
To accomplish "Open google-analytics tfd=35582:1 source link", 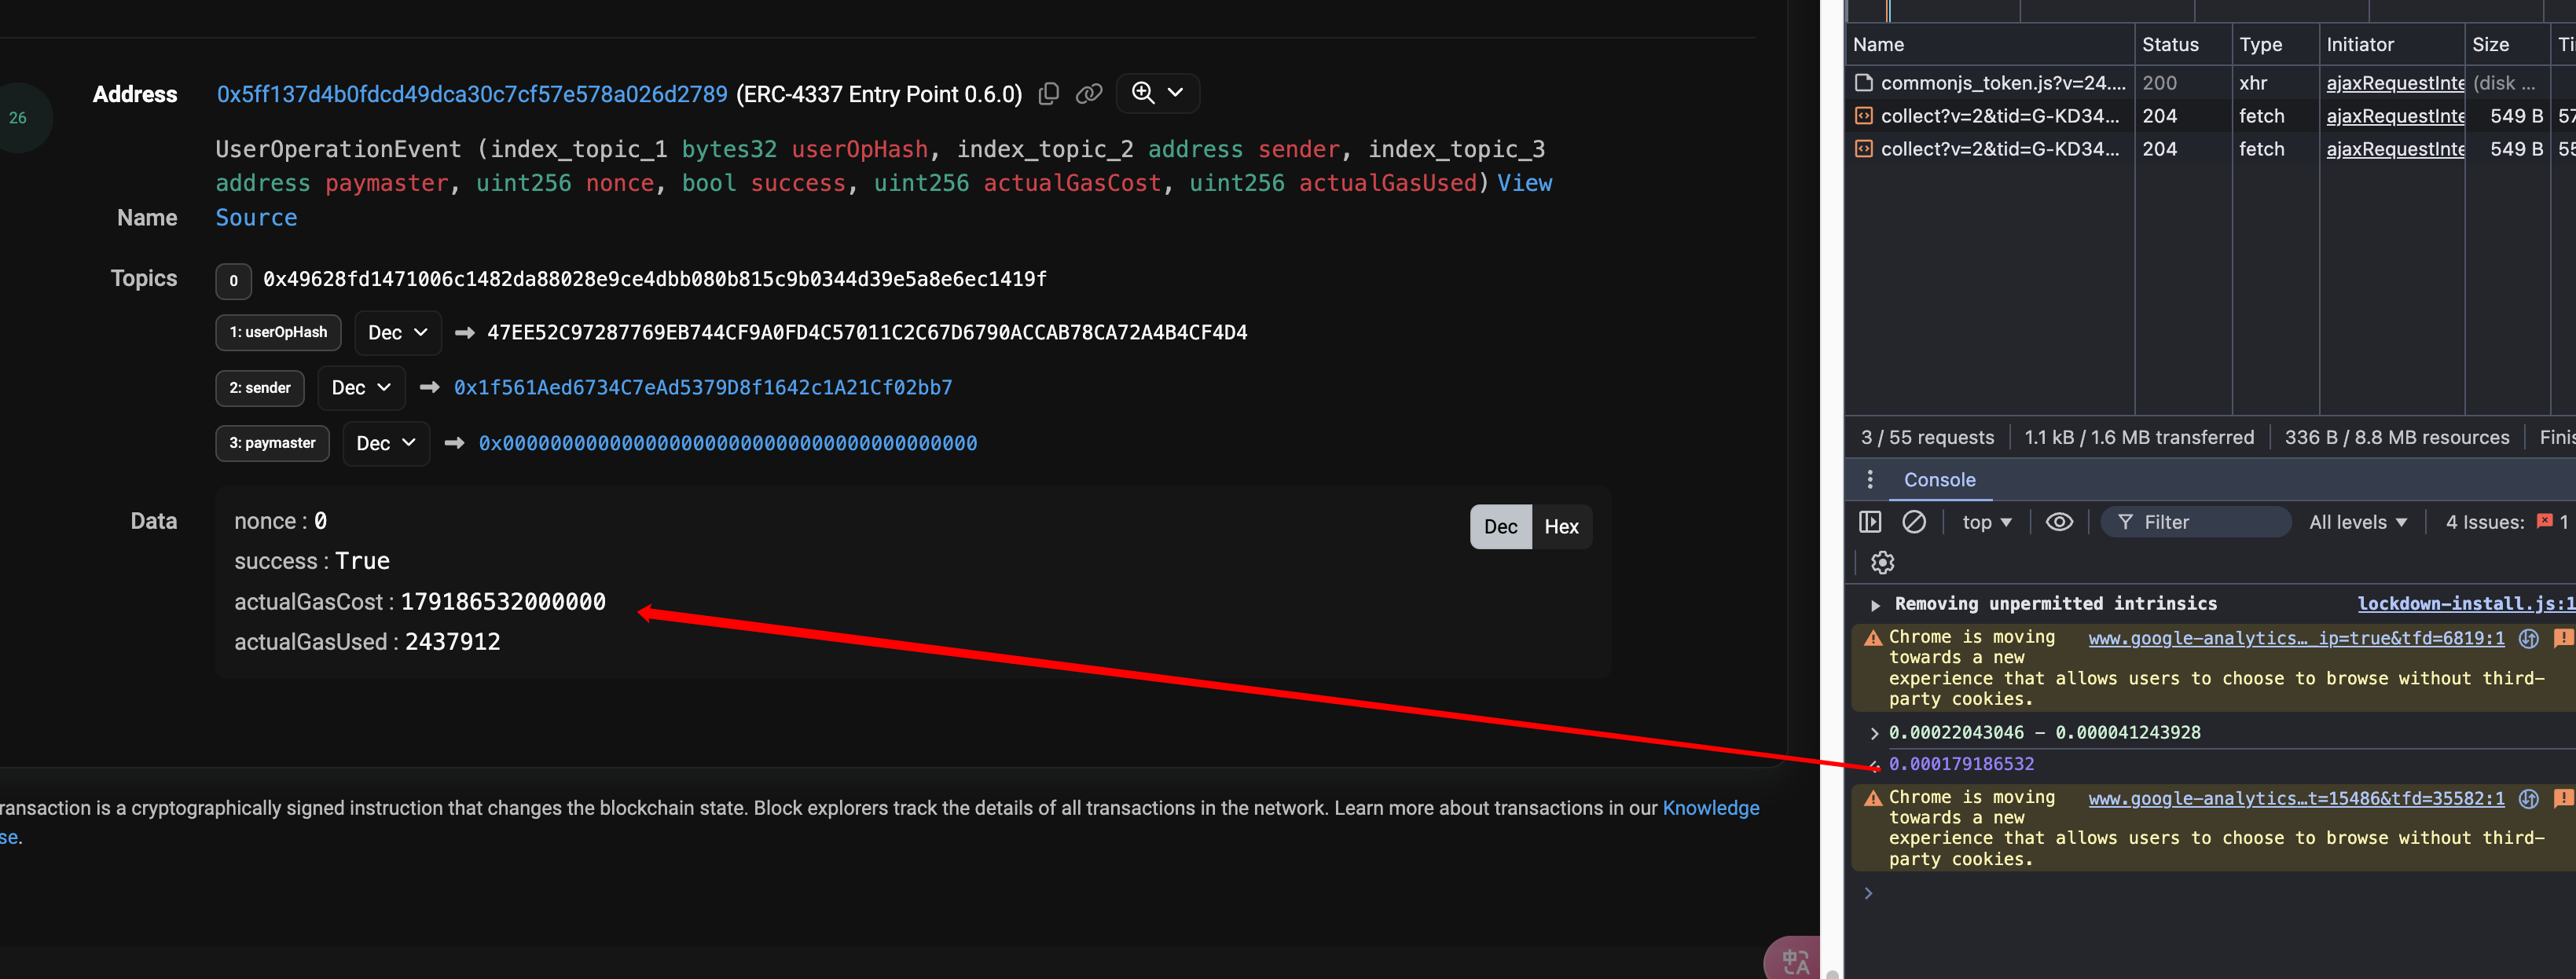I will (2296, 798).
